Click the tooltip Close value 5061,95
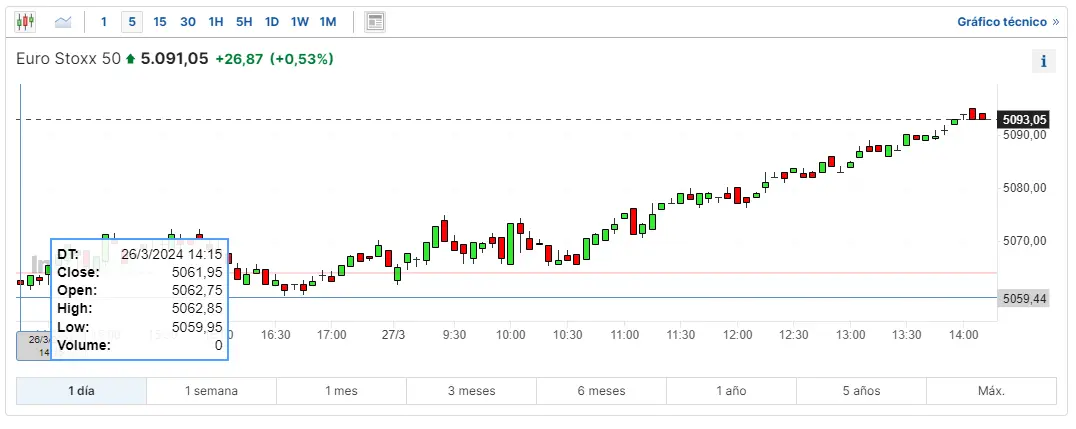This screenshot has height=429, width=1076. pyautogui.click(x=197, y=273)
